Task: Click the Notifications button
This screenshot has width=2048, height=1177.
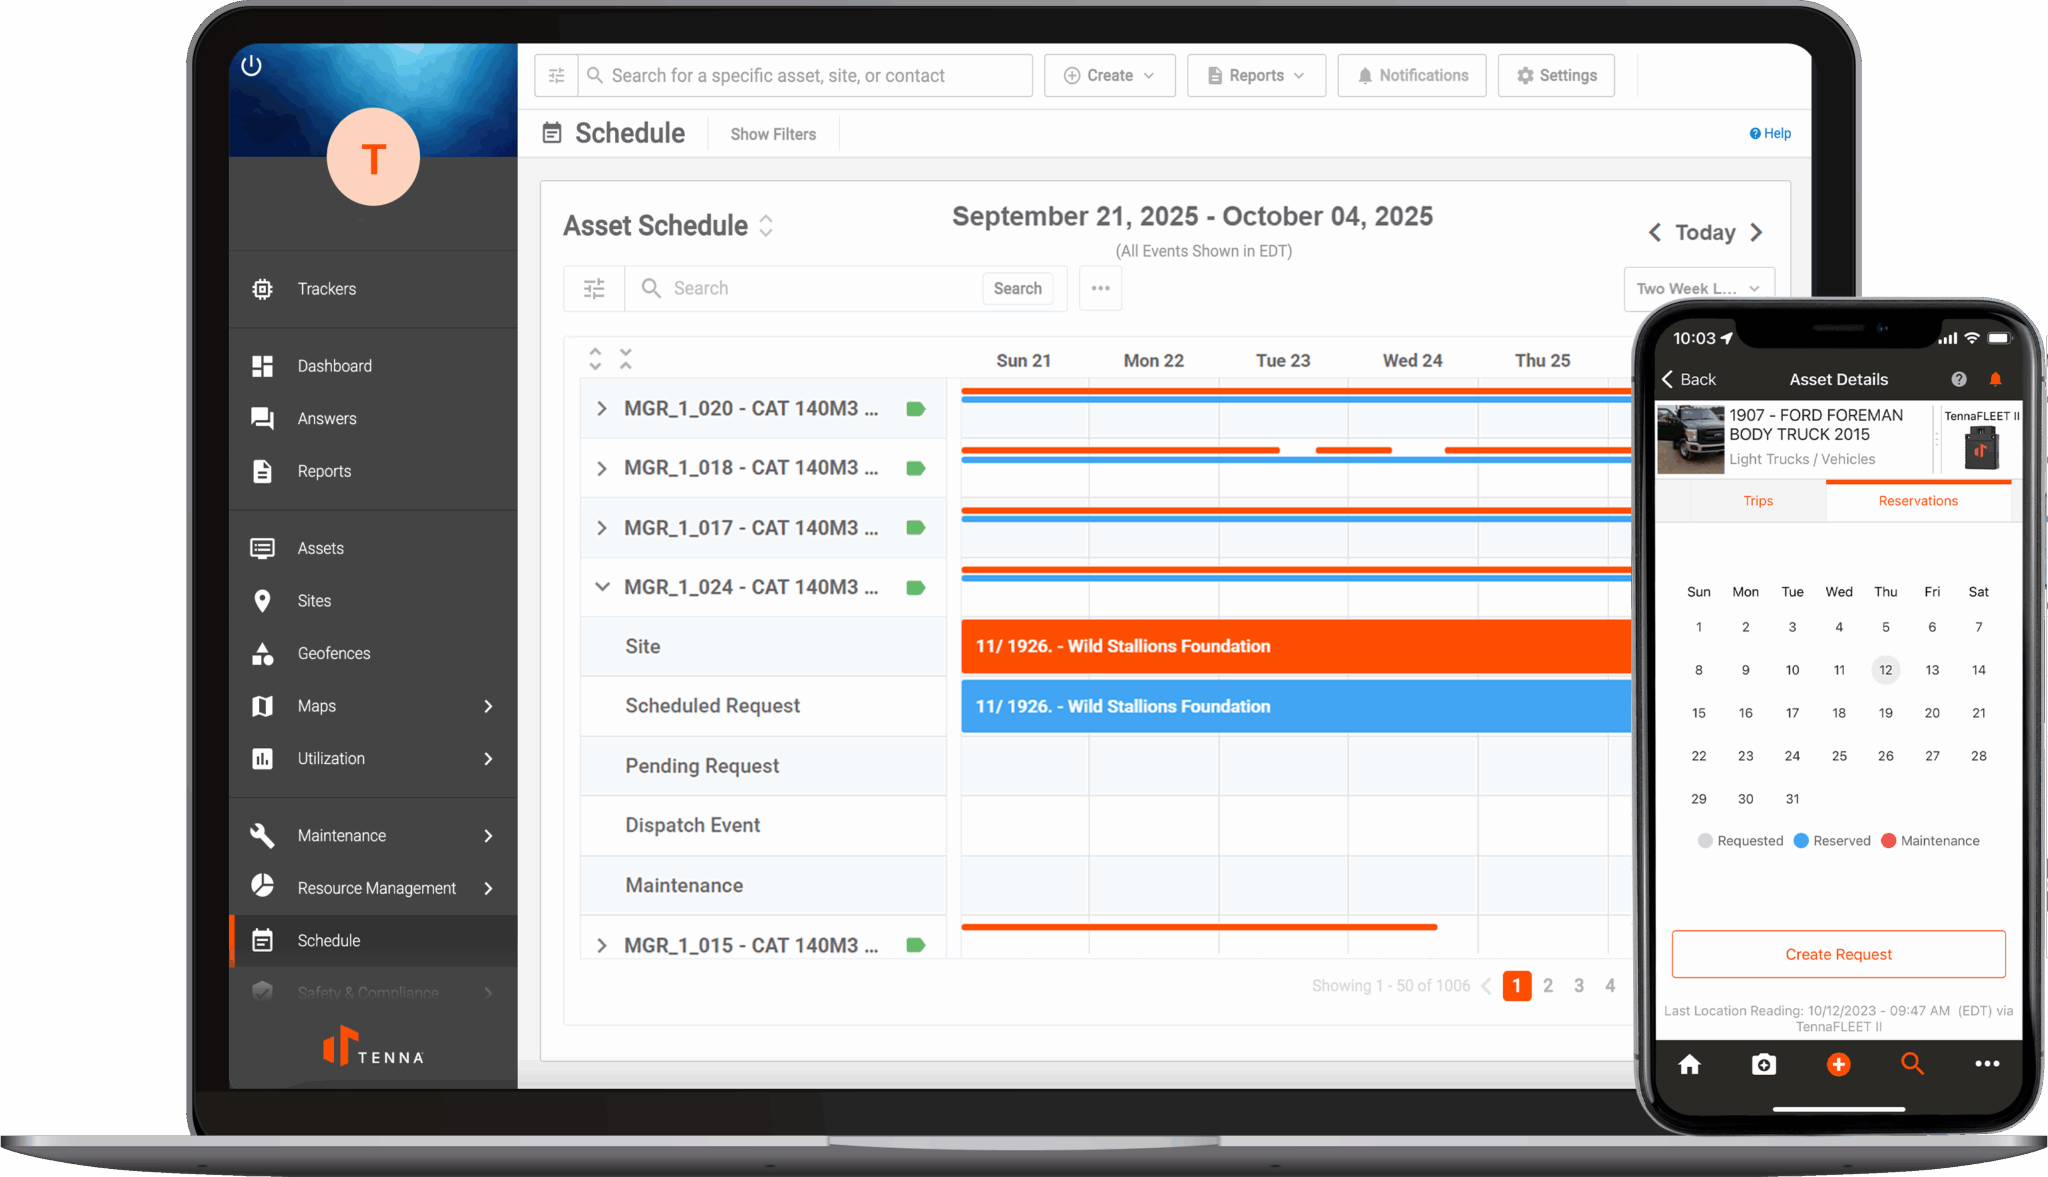Action: click(x=1411, y=75)
